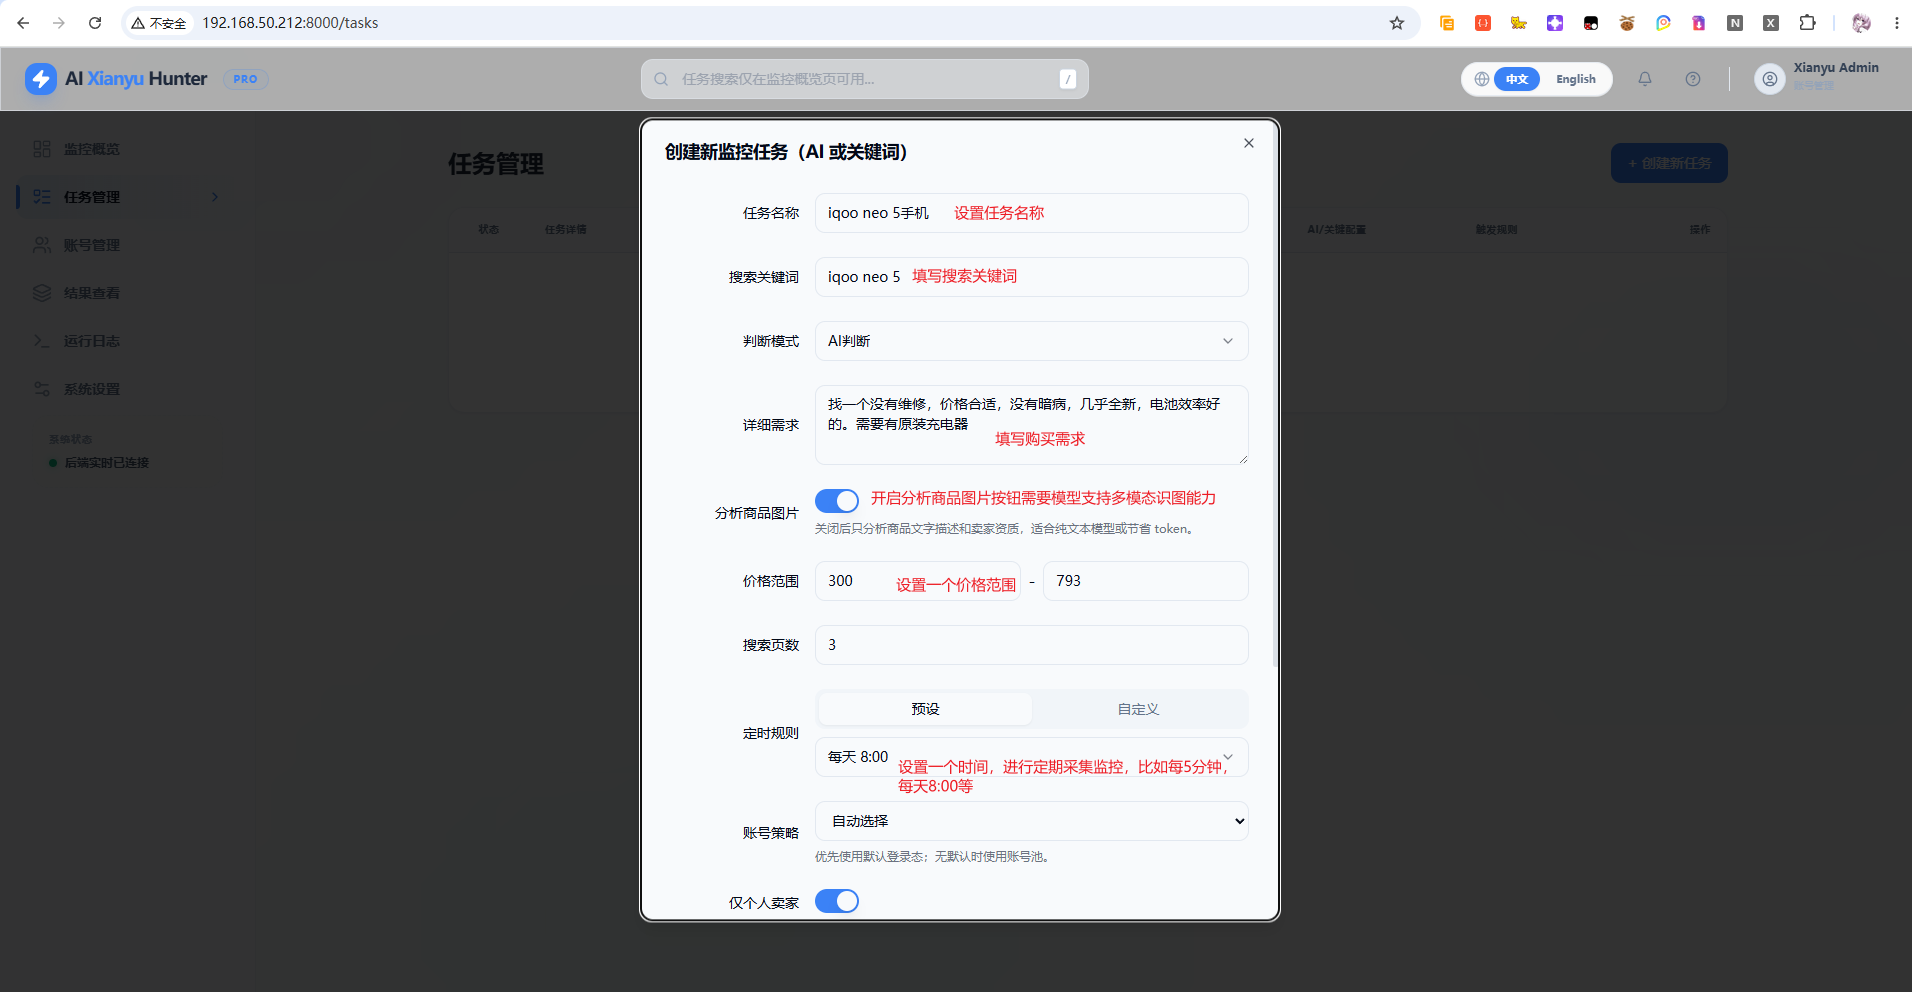The height and width of the screenshot is (992, 1912).
Task: Open the black square extension with red X
Action: tap(1591, 23)
